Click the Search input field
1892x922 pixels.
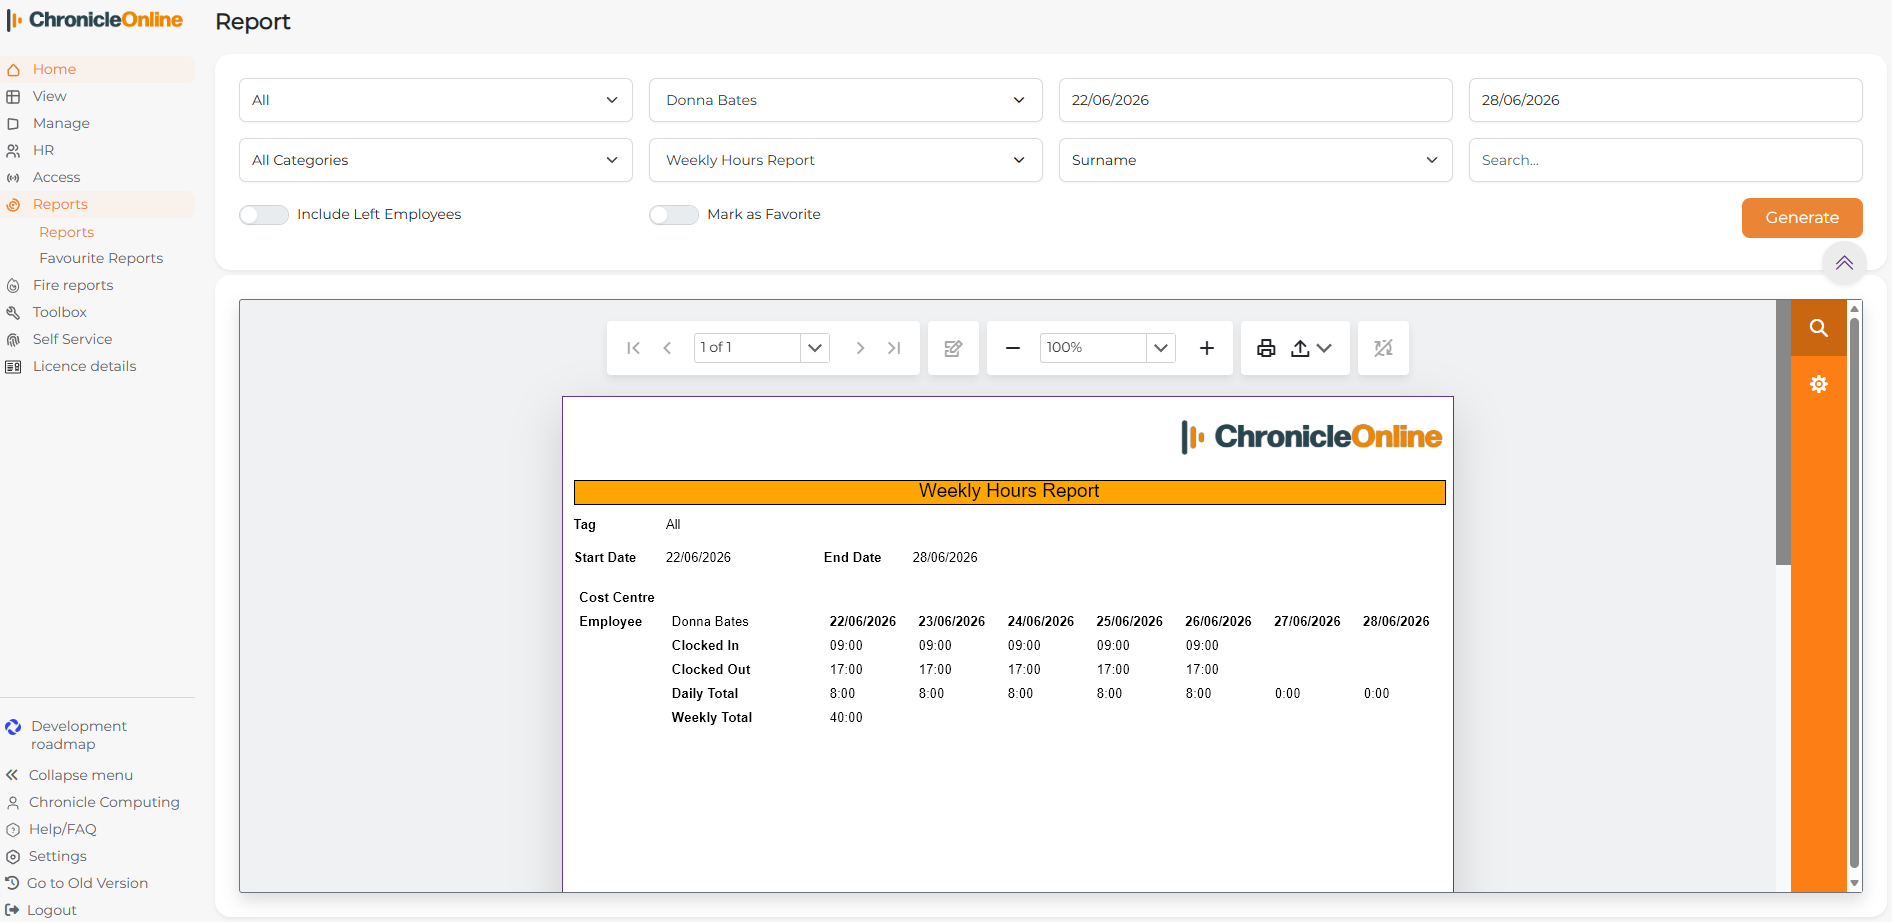coord(1666,160)
